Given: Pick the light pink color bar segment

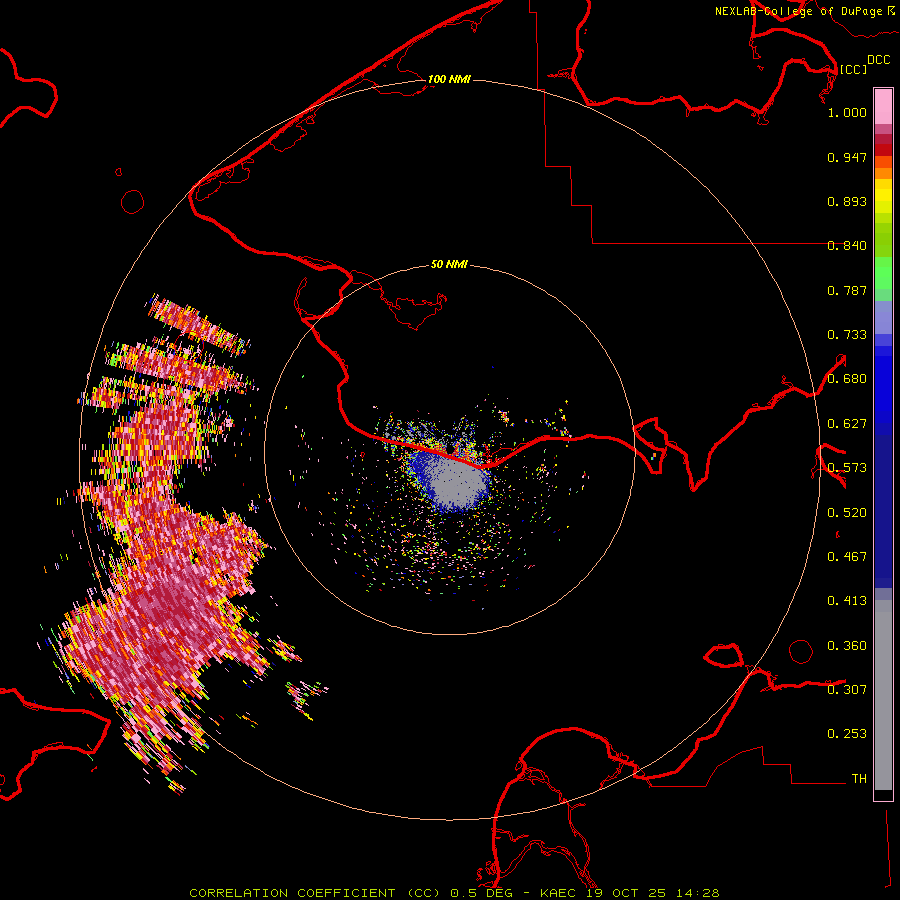Looking at the screenshot, I should click(x=883, y=106).
